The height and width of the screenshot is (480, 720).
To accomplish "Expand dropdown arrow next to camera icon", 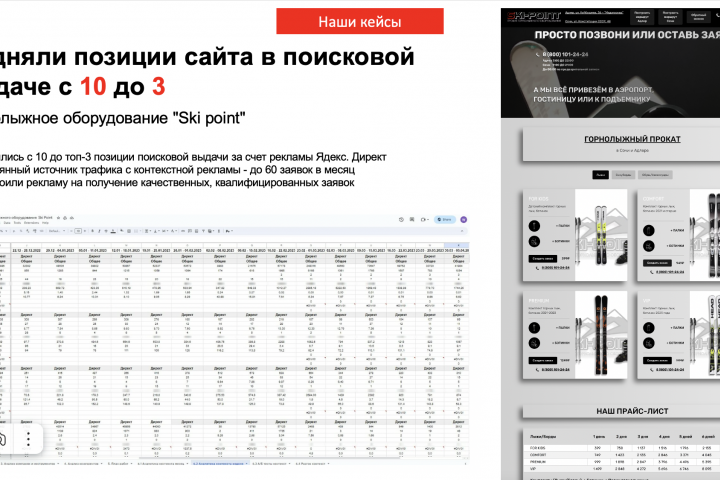I will pos(428,220).
